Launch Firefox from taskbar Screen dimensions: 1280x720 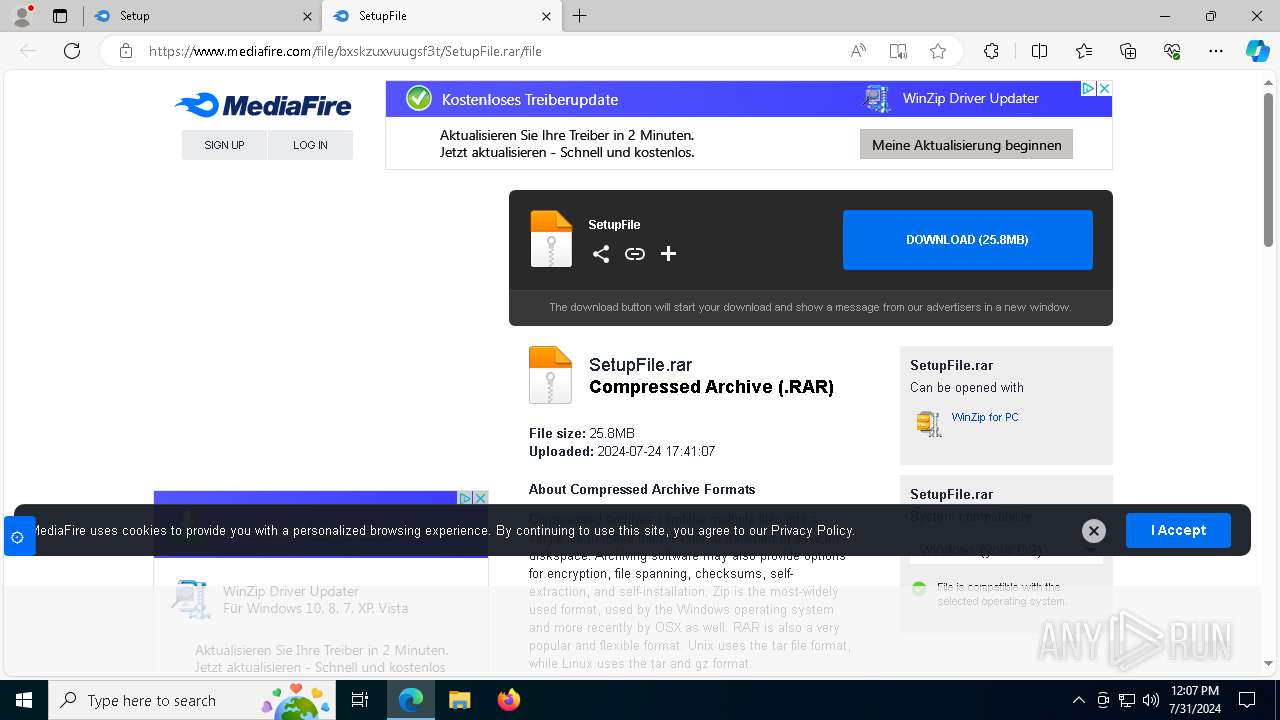(508, 700)
